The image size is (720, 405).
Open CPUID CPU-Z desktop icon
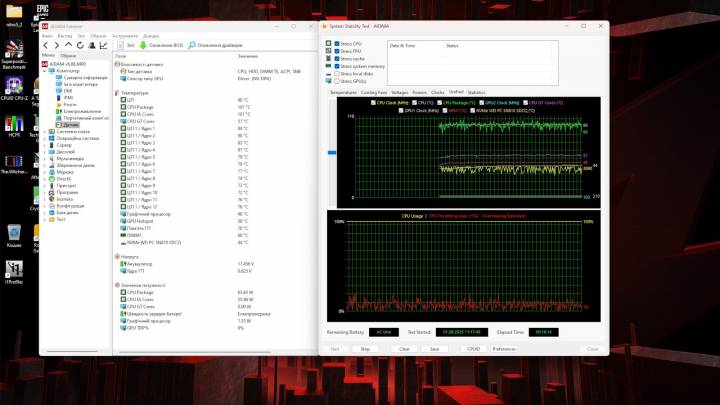pos(14,89)
